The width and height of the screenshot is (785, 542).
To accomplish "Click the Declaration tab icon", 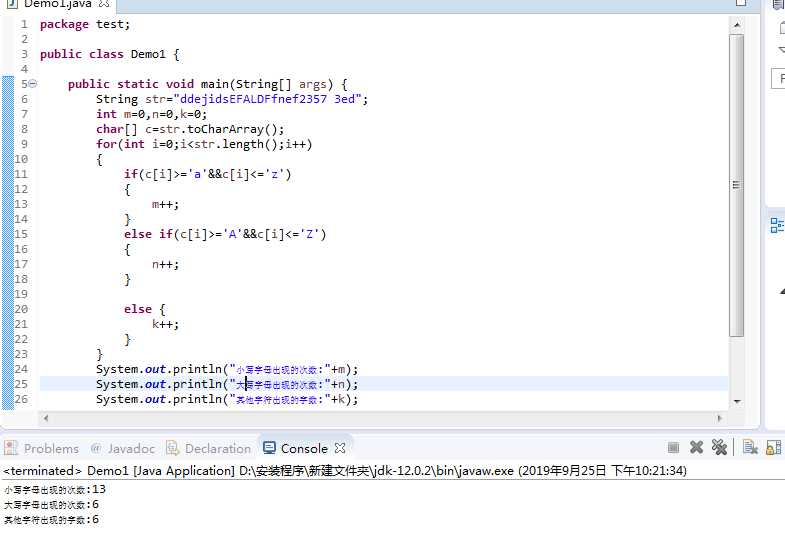I will click(172, 448).
